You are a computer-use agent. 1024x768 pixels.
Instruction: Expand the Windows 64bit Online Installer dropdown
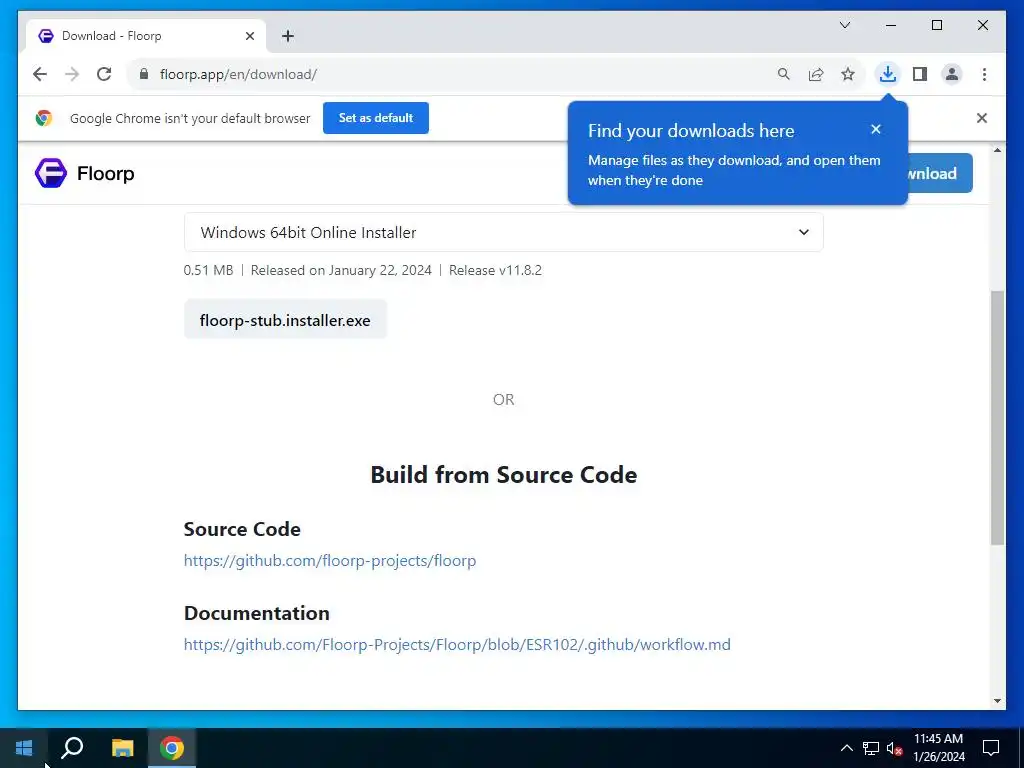(504, 232)
